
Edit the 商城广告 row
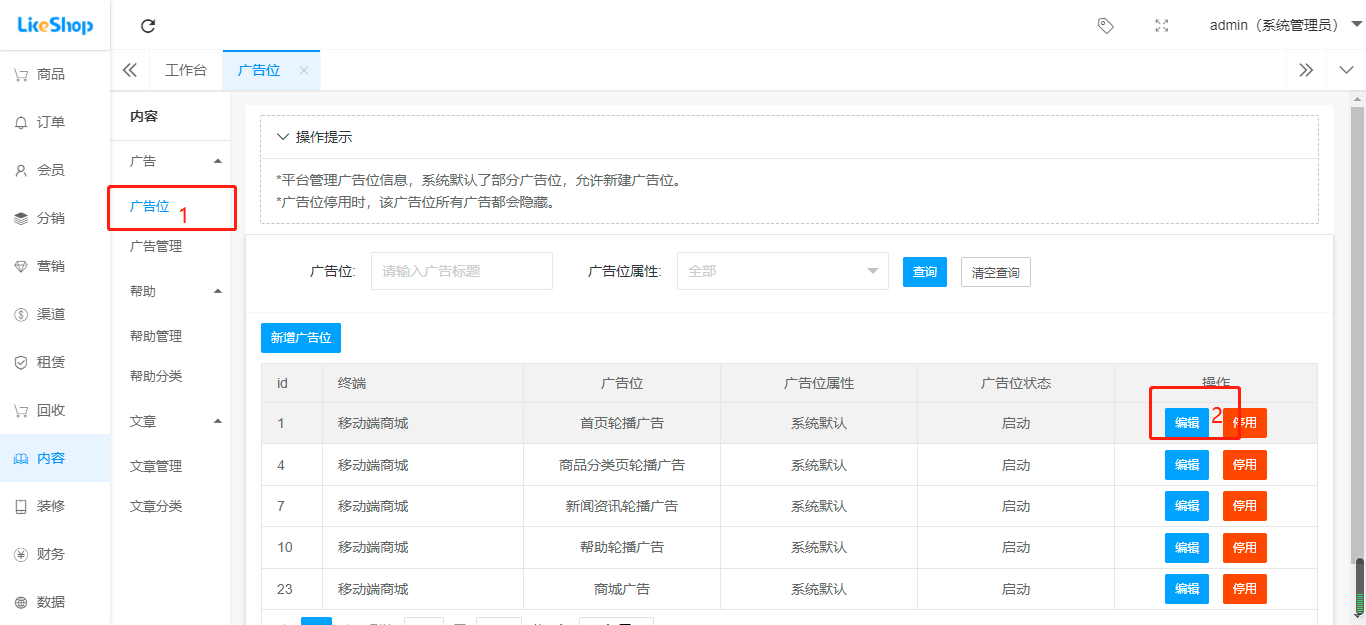(1187, 589)
